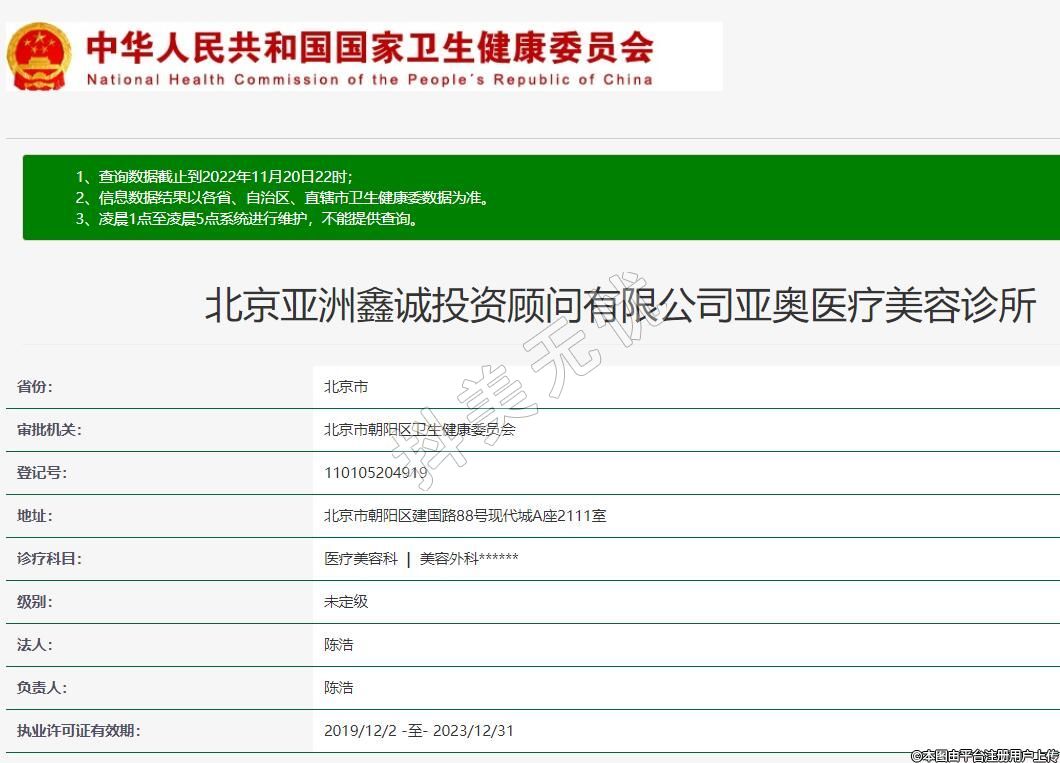Select the approving authority value text
The image size is (1060, 763).
pyautogui.click(x=419, y=430)
